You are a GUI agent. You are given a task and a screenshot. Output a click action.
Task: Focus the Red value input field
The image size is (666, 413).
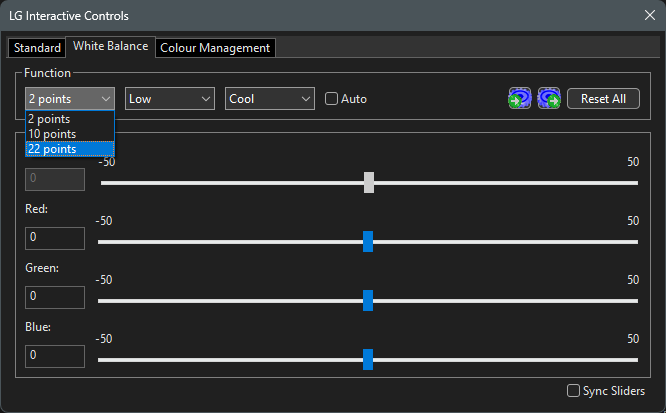(55, 238)
